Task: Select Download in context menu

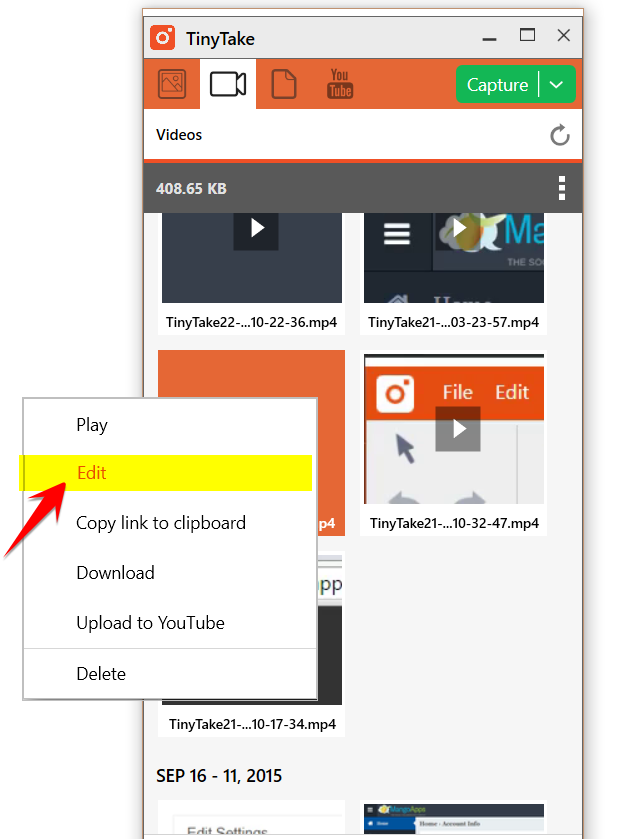Action: point(170,573)
